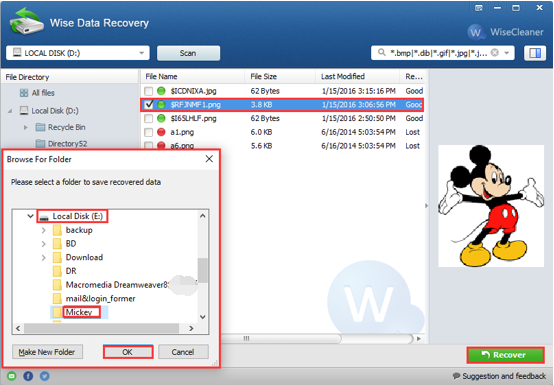
Task: Select the $ICDNIXA.jpg file name
Action: [x=193, y=91]
